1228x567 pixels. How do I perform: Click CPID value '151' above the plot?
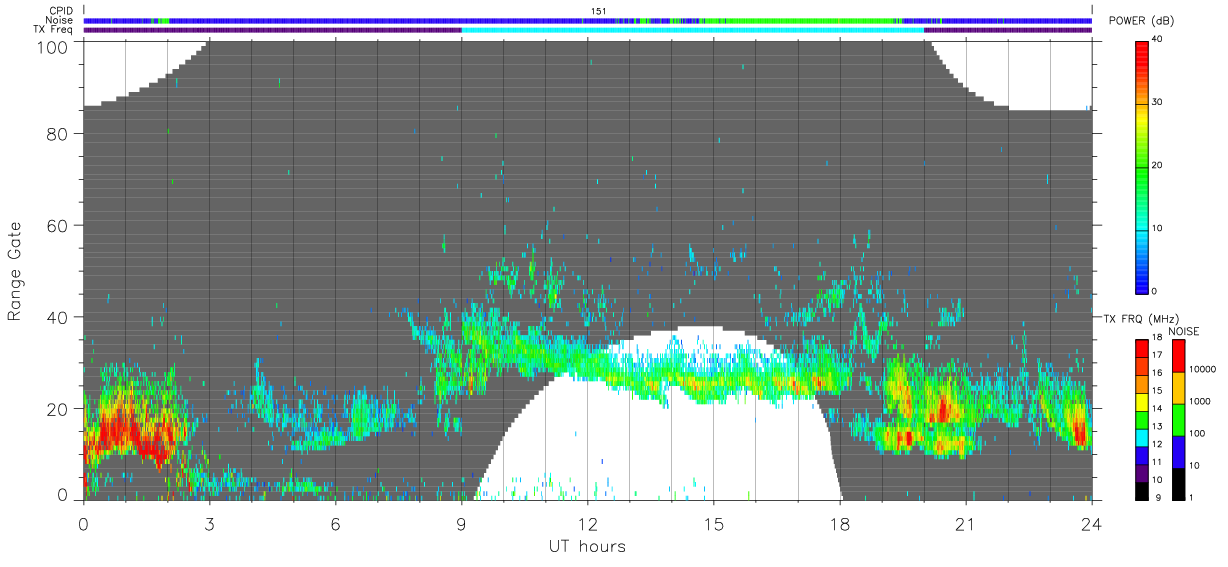coord(601,11)
